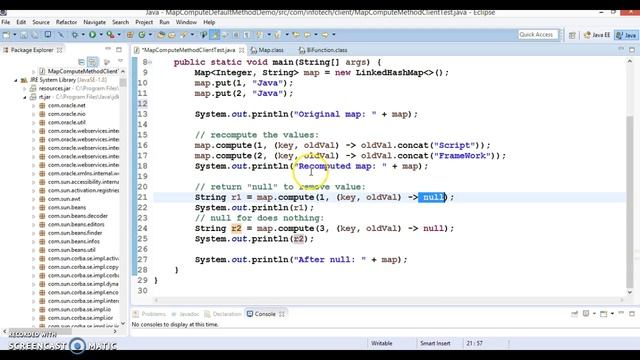Open the Navigate menu

tap(94, 22)
